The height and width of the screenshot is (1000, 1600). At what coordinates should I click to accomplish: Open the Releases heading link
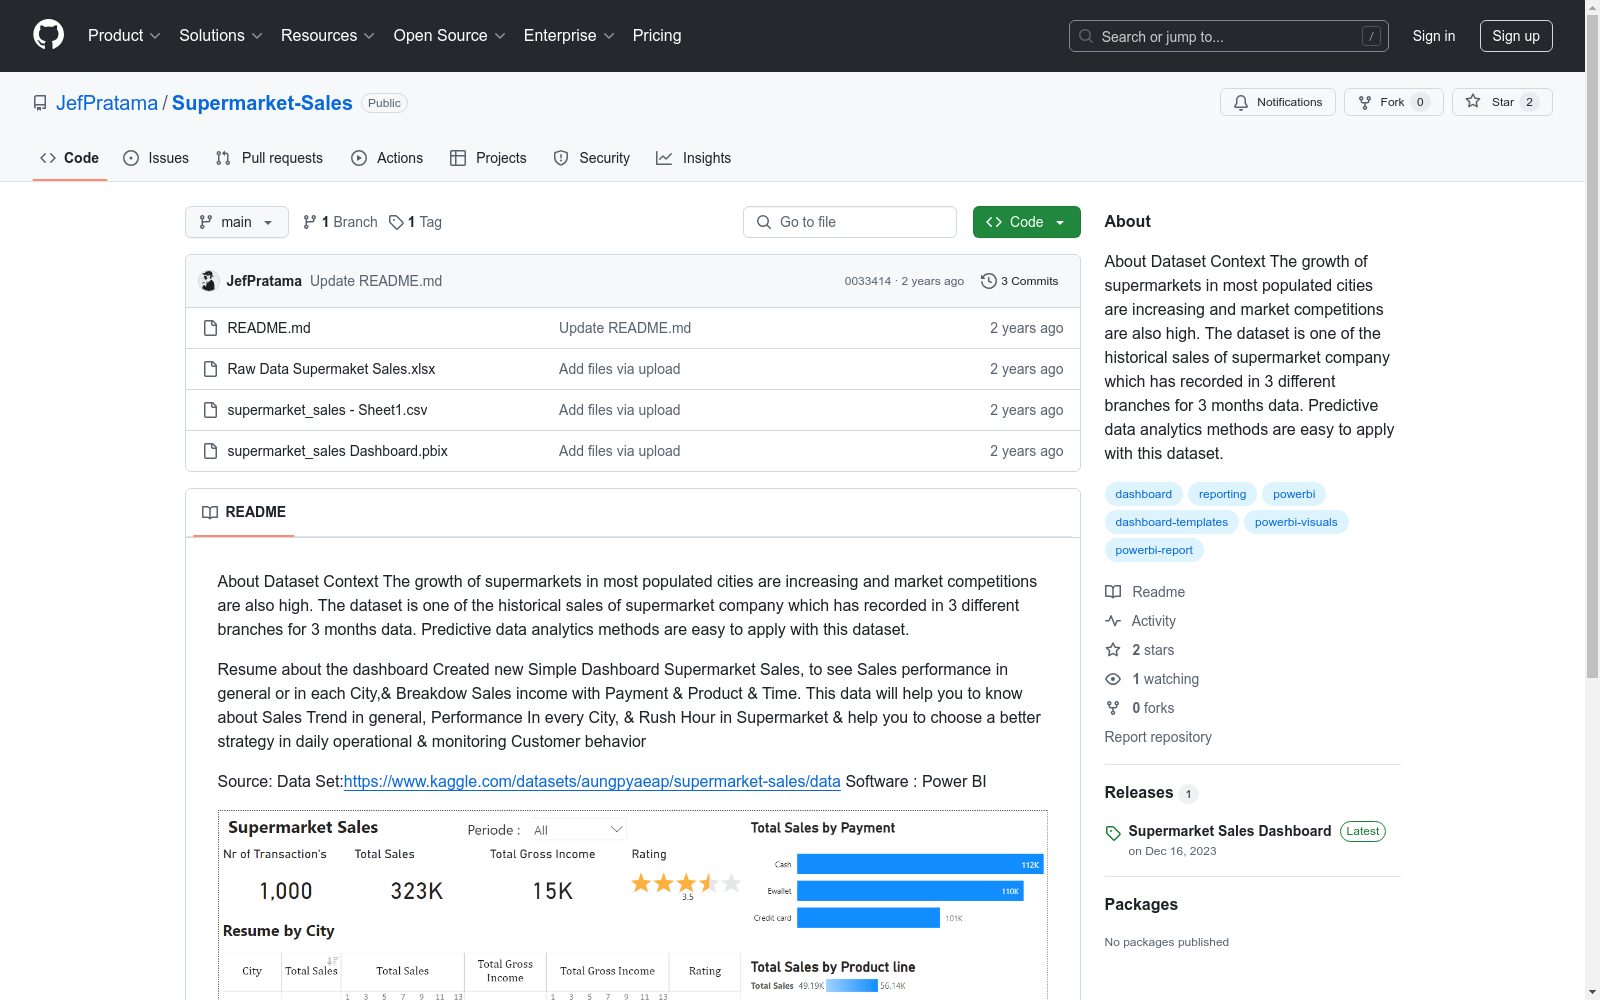coord(1139,792)
